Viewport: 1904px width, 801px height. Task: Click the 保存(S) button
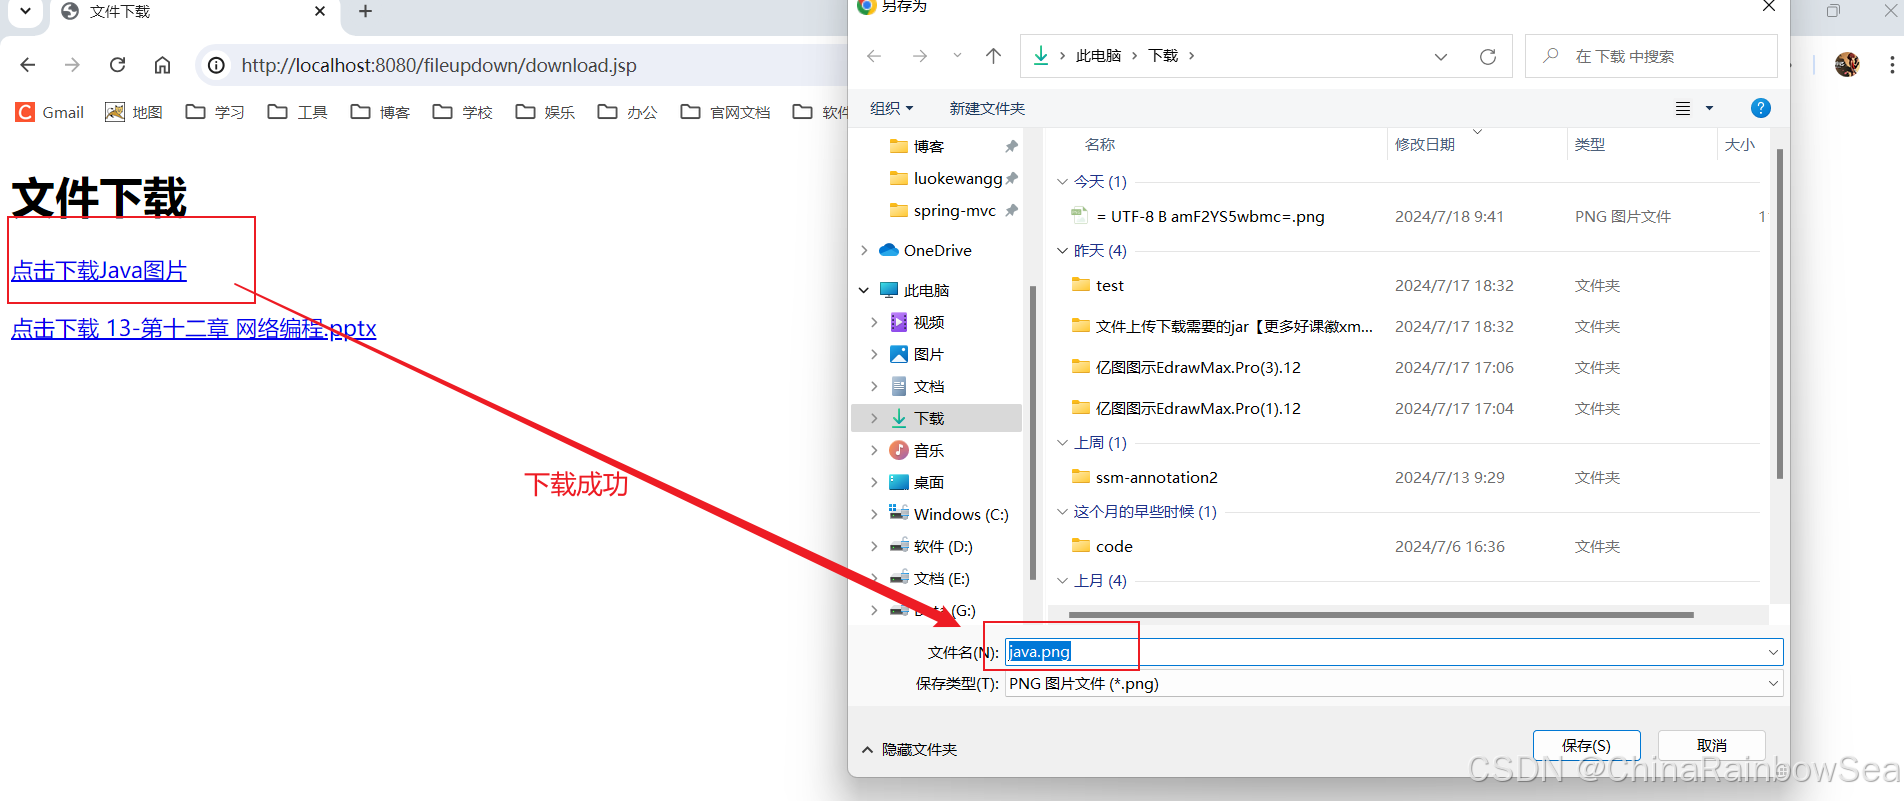1586,746
